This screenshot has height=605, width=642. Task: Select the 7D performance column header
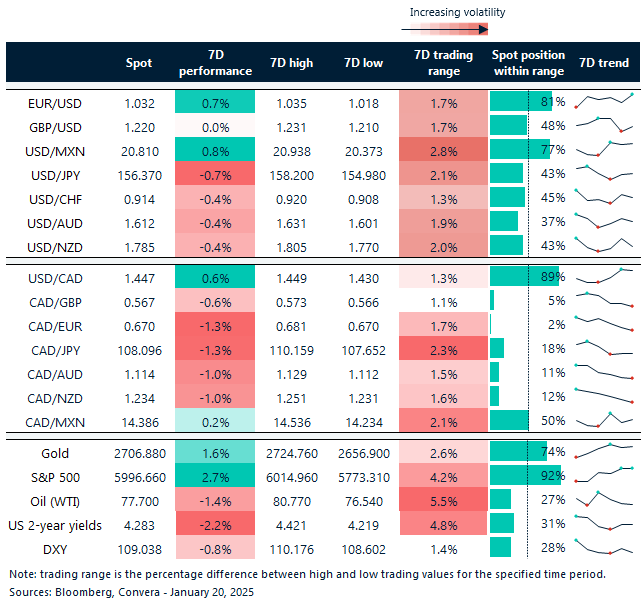click(x=214, y=63)
